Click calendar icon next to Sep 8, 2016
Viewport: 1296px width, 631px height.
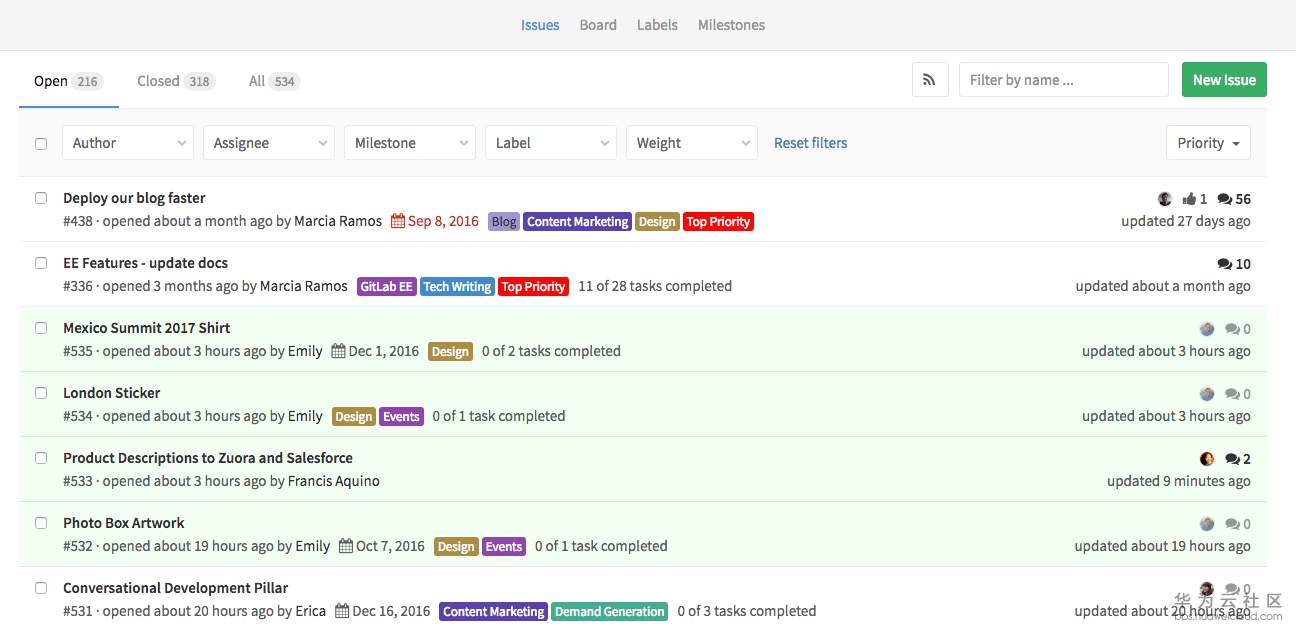point(397,221)
